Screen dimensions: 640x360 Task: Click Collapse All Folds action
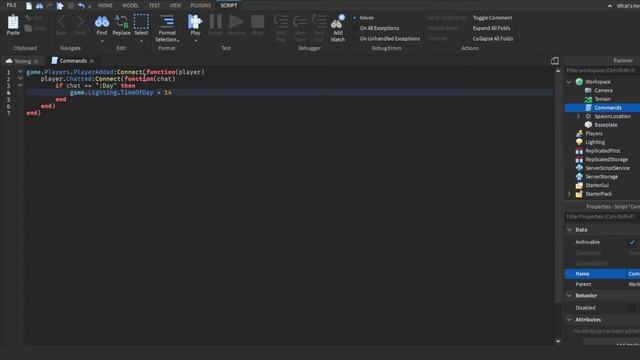(493, 39)
